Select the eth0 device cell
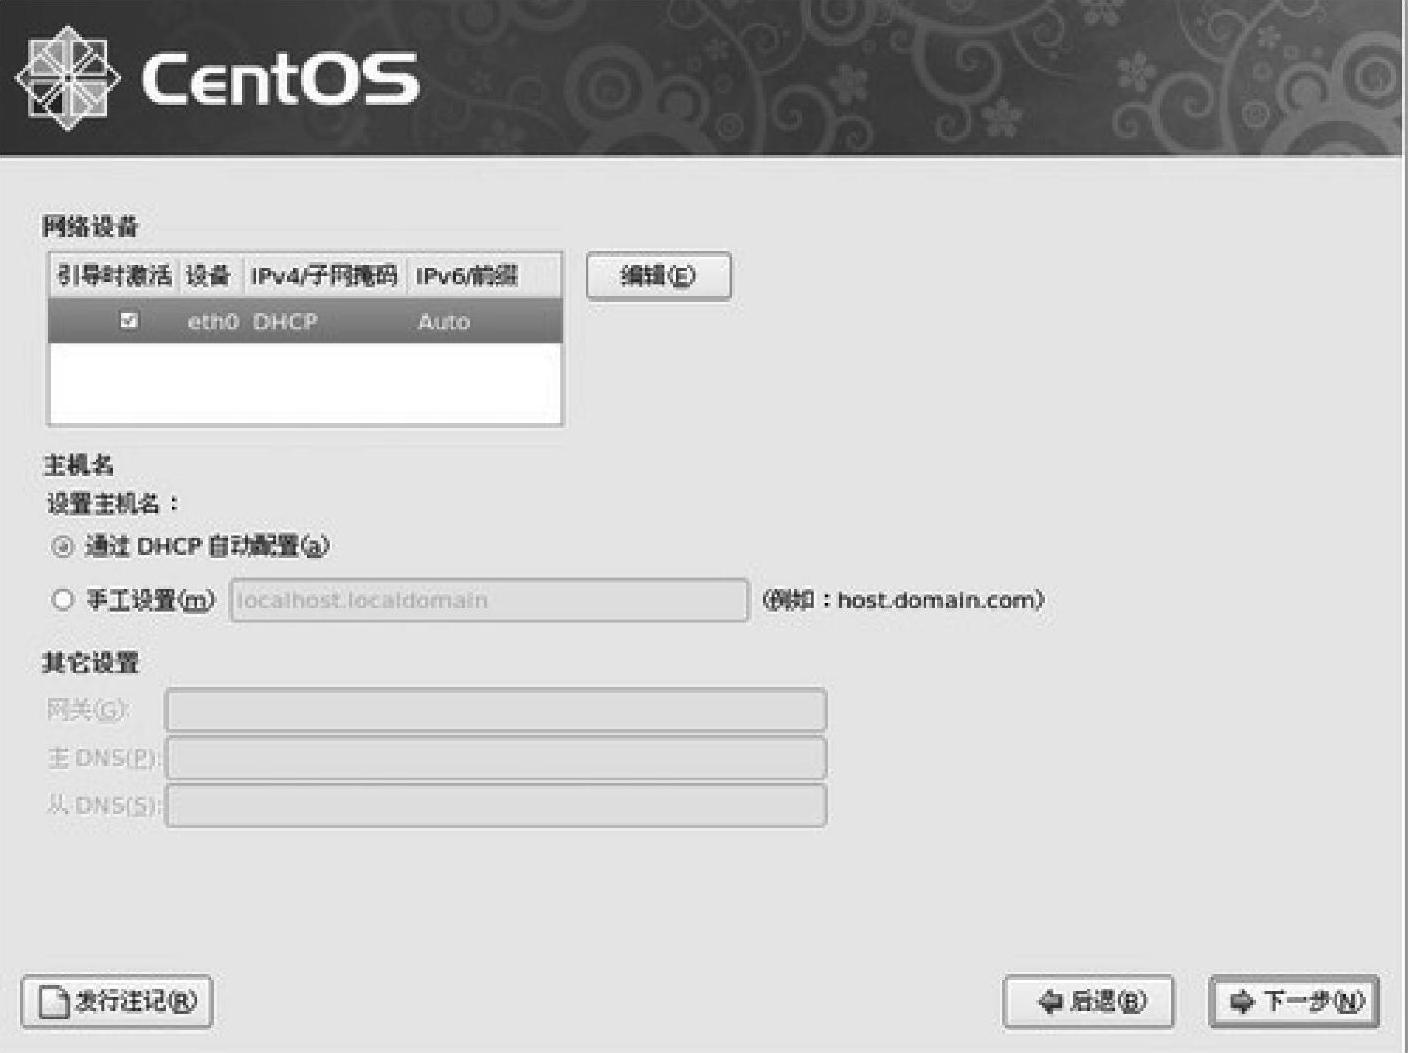This screenshot has width=1408, height=1053. point(213,321)
